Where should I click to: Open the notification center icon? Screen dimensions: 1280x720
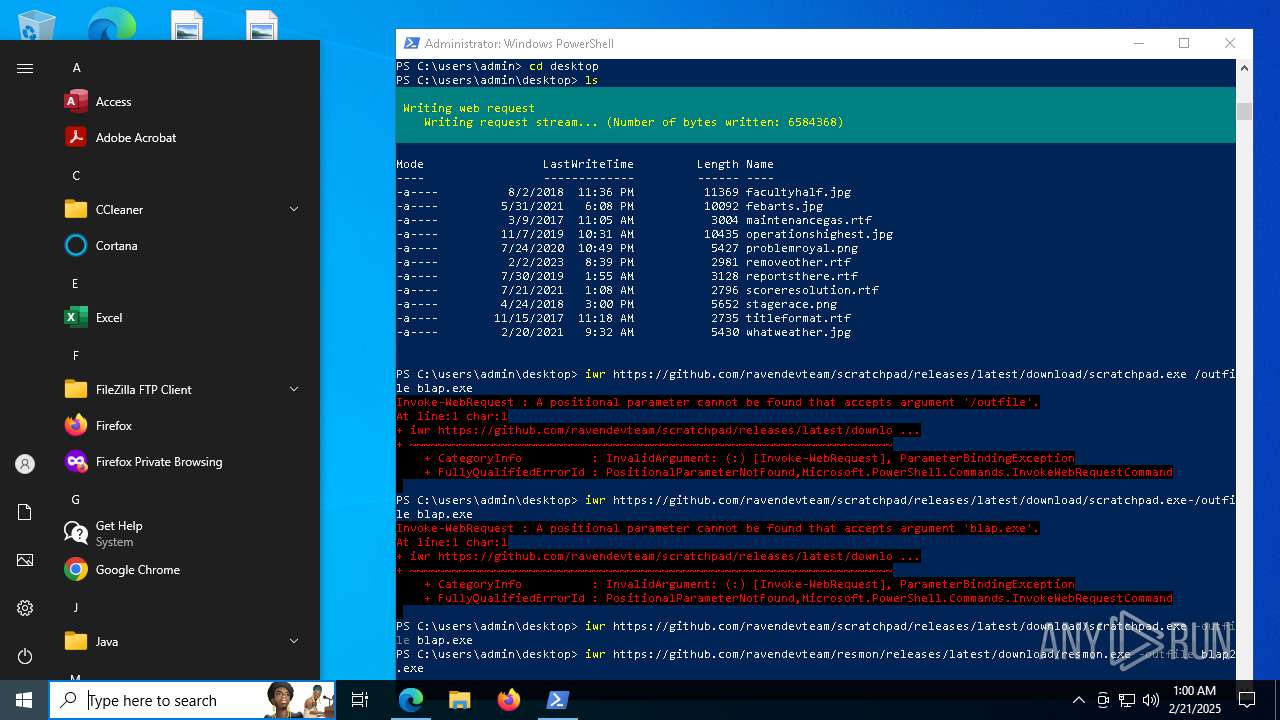tap(1247, 700)
